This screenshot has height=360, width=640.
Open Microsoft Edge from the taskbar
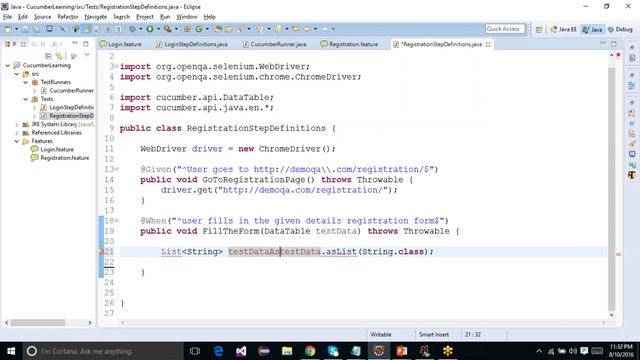point(218,351)
